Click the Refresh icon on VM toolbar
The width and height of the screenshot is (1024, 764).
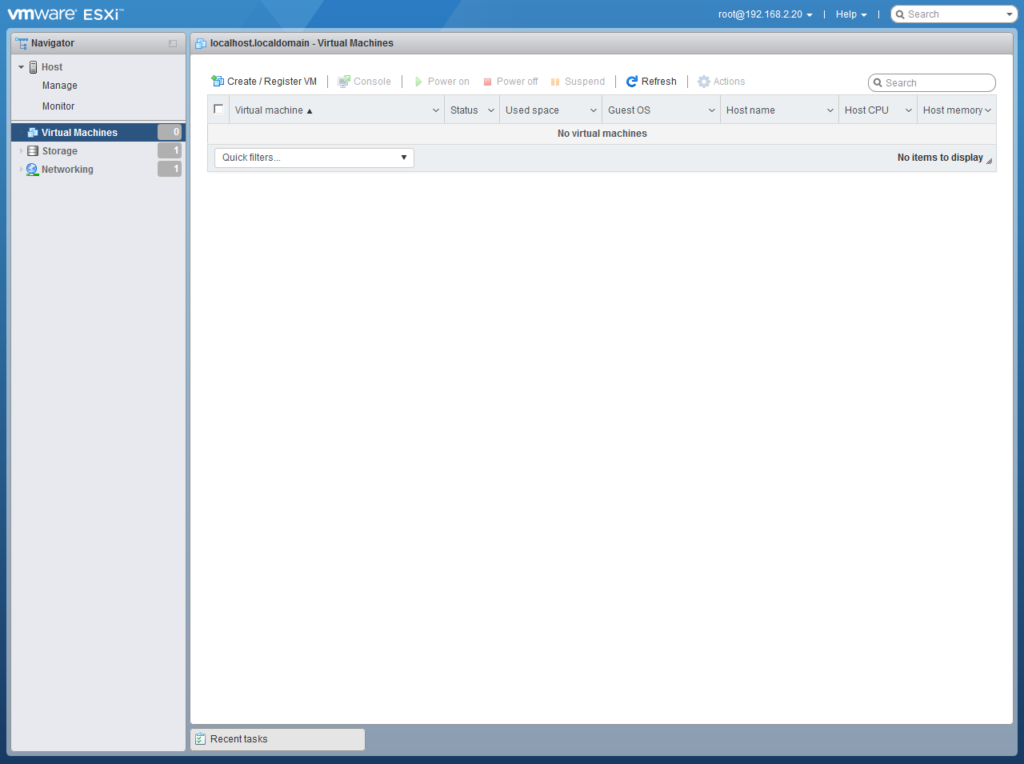pyautogui.click(x=634, y=81)
